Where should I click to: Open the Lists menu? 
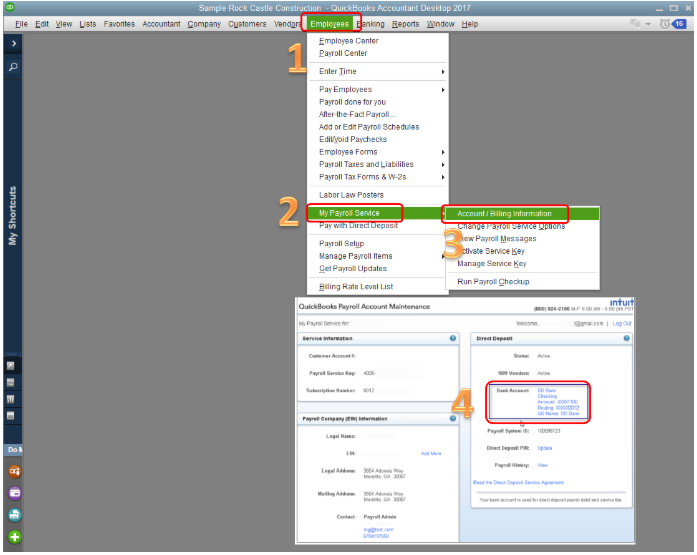point(88,24)
